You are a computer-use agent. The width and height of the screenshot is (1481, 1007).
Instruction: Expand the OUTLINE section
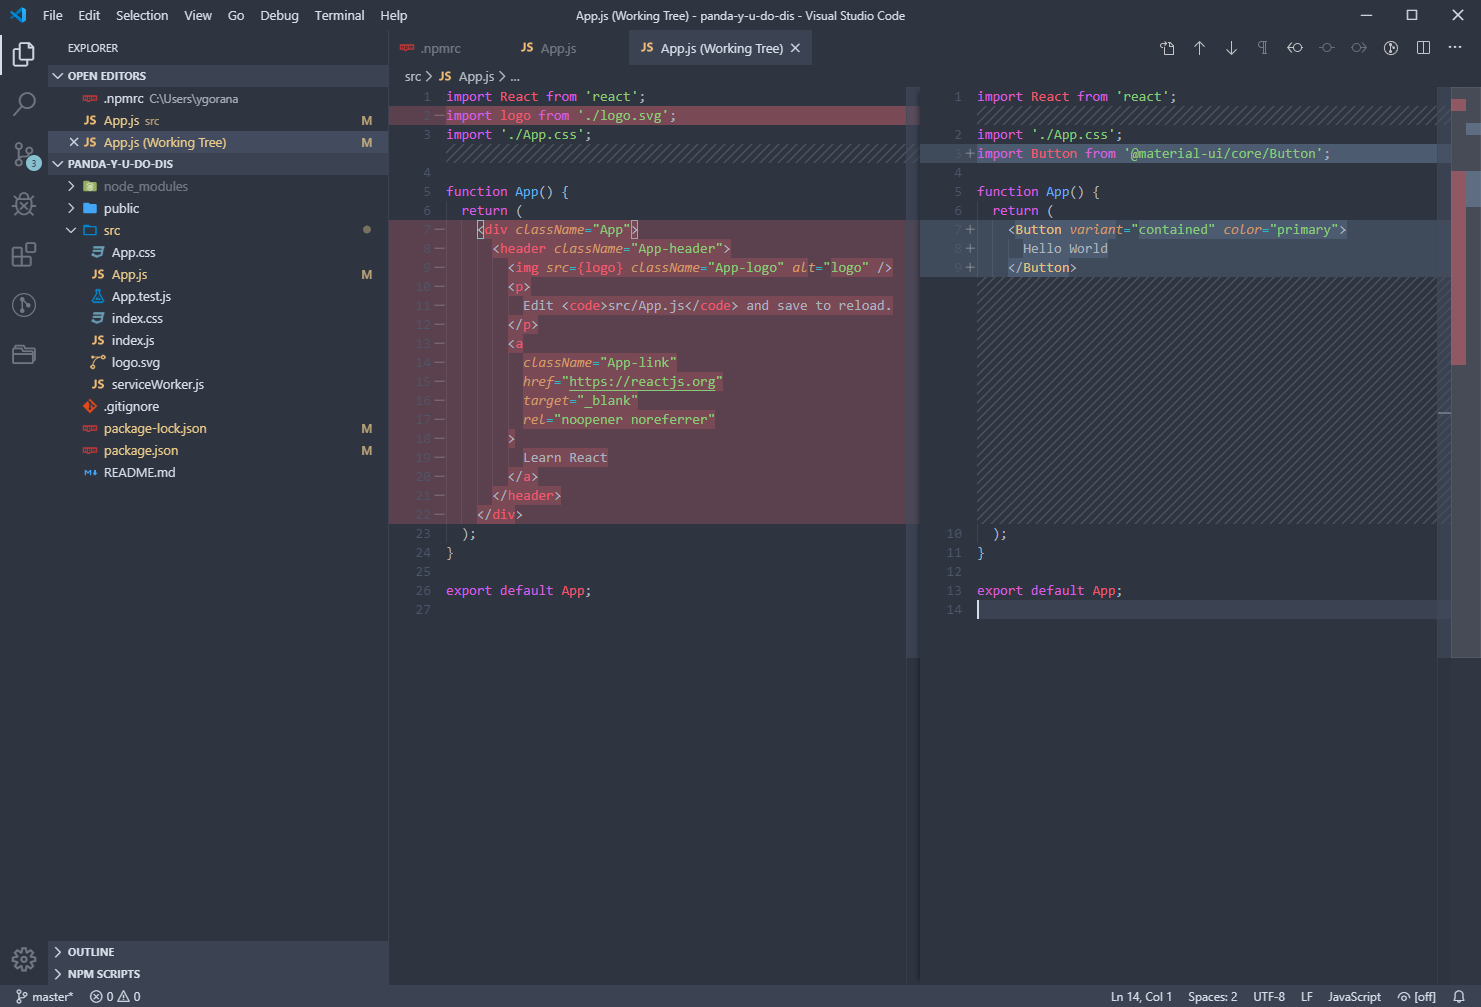click(x=218, y=952)
